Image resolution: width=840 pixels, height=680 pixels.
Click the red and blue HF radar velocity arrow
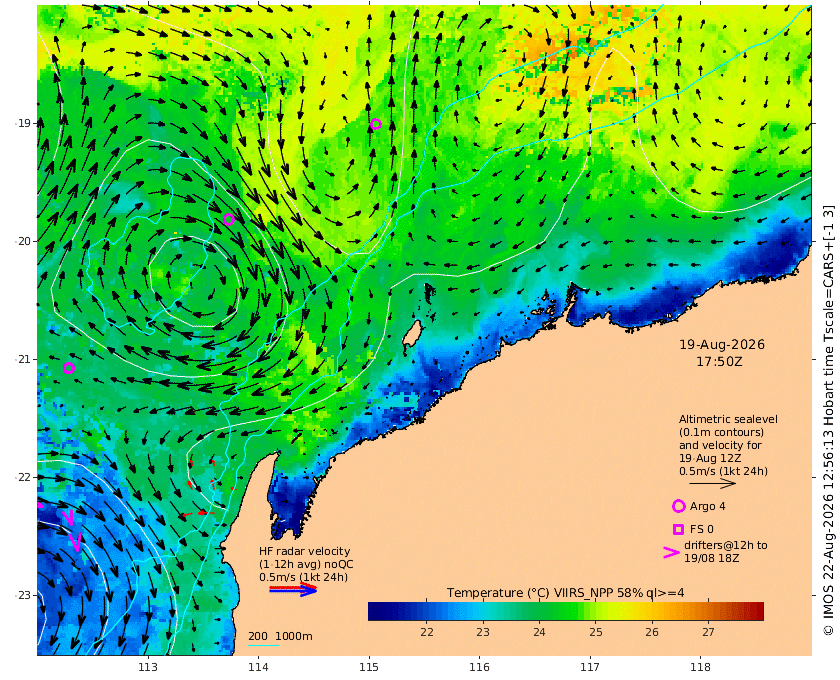pos(293,590)
